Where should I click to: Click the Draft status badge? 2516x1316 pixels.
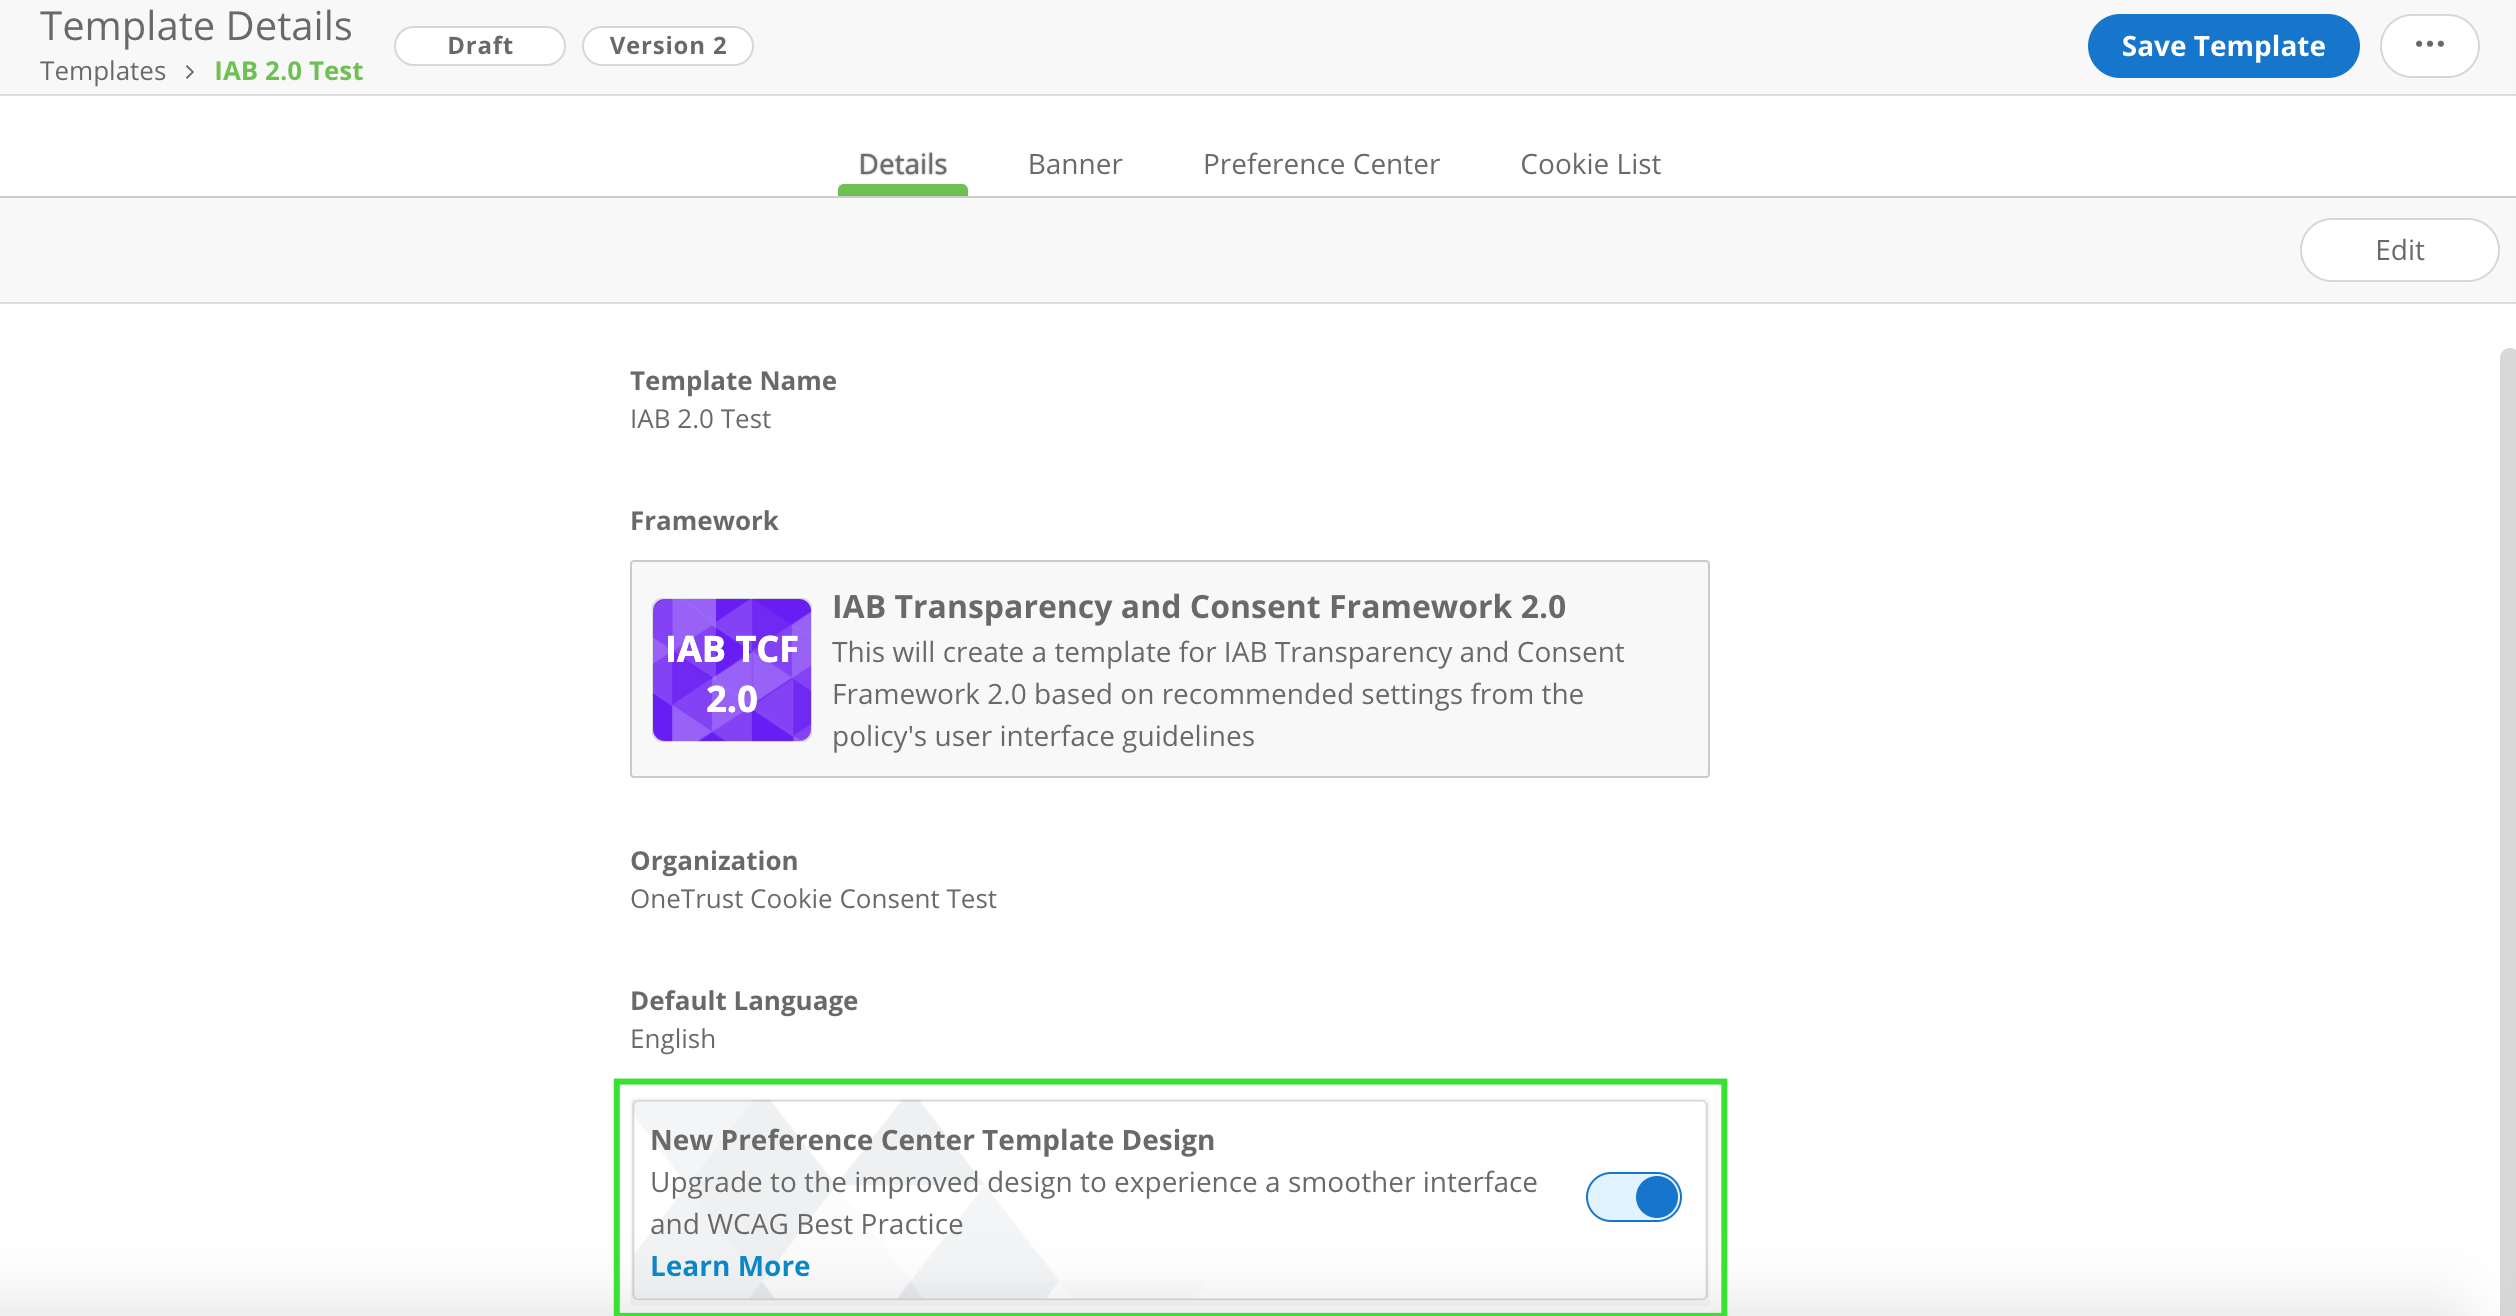click(480, 45)
